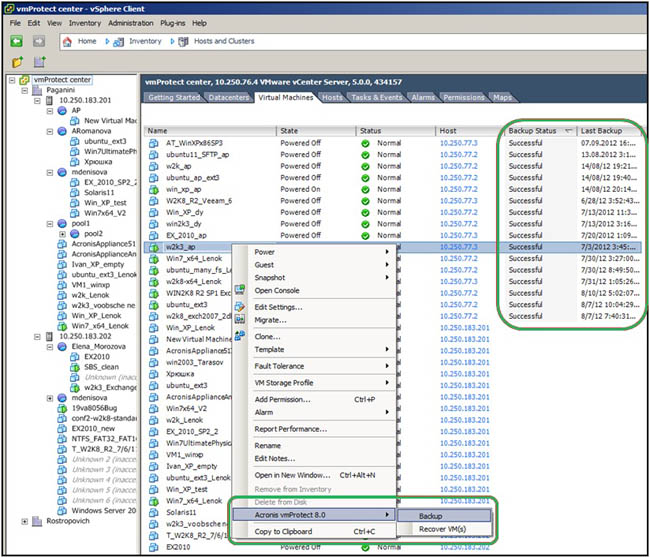Open the File menu
This screenshot has height=557, width=650.
(x=15, y=23)
